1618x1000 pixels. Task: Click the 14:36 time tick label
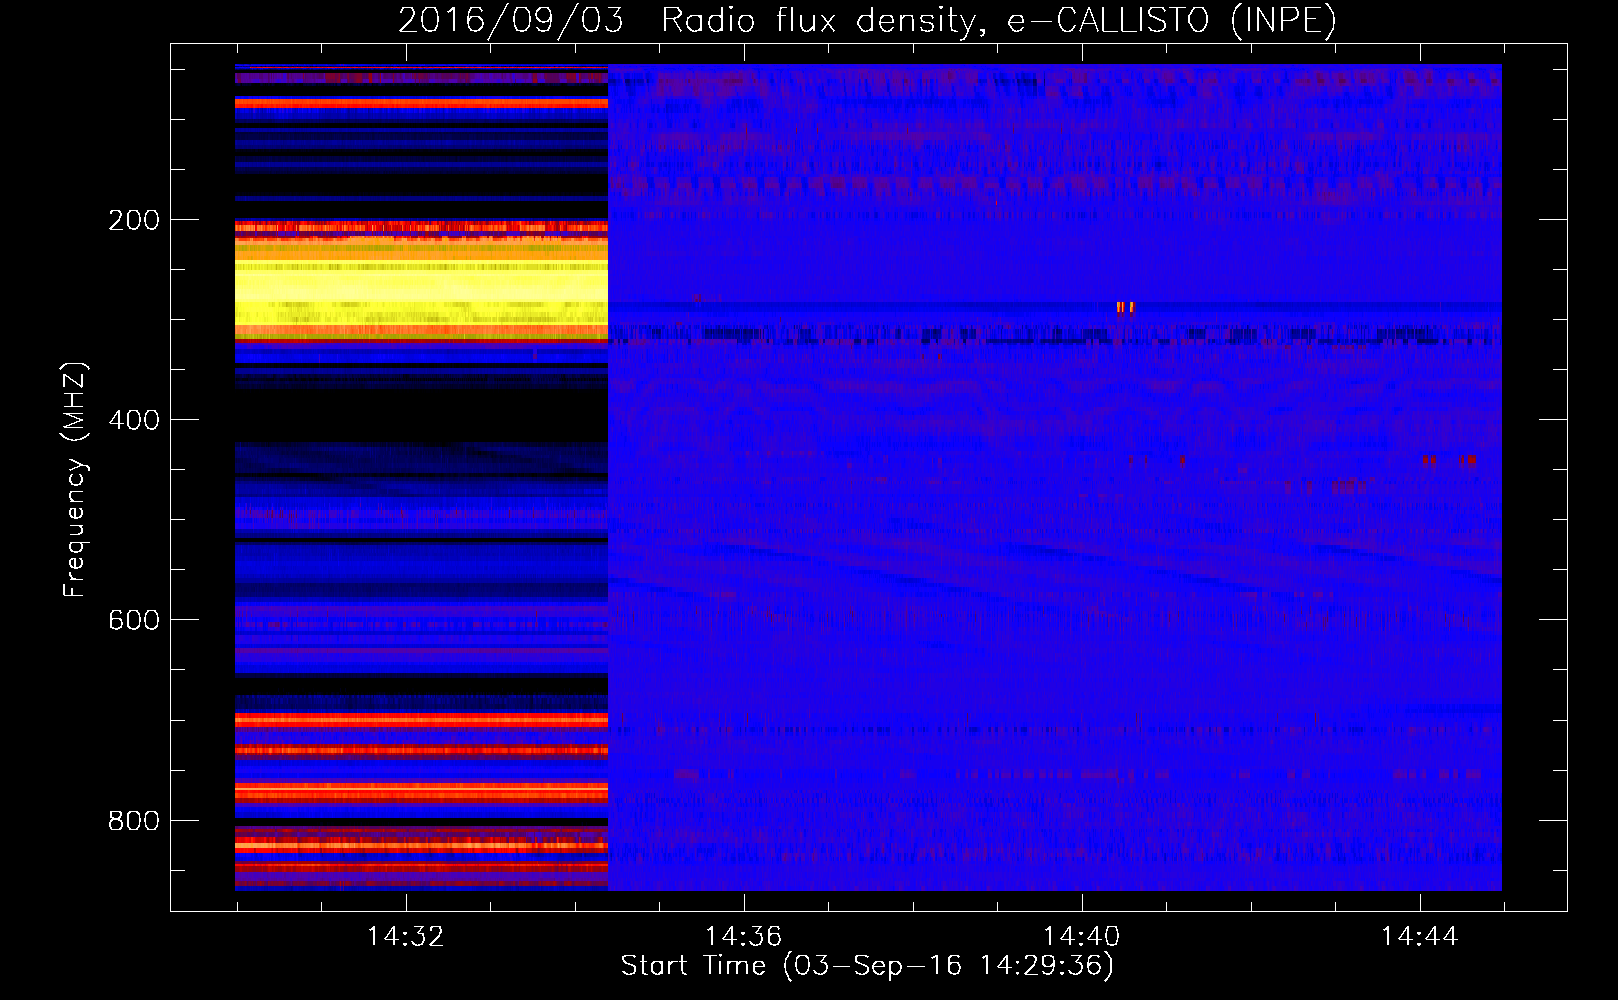pos(743,937)
